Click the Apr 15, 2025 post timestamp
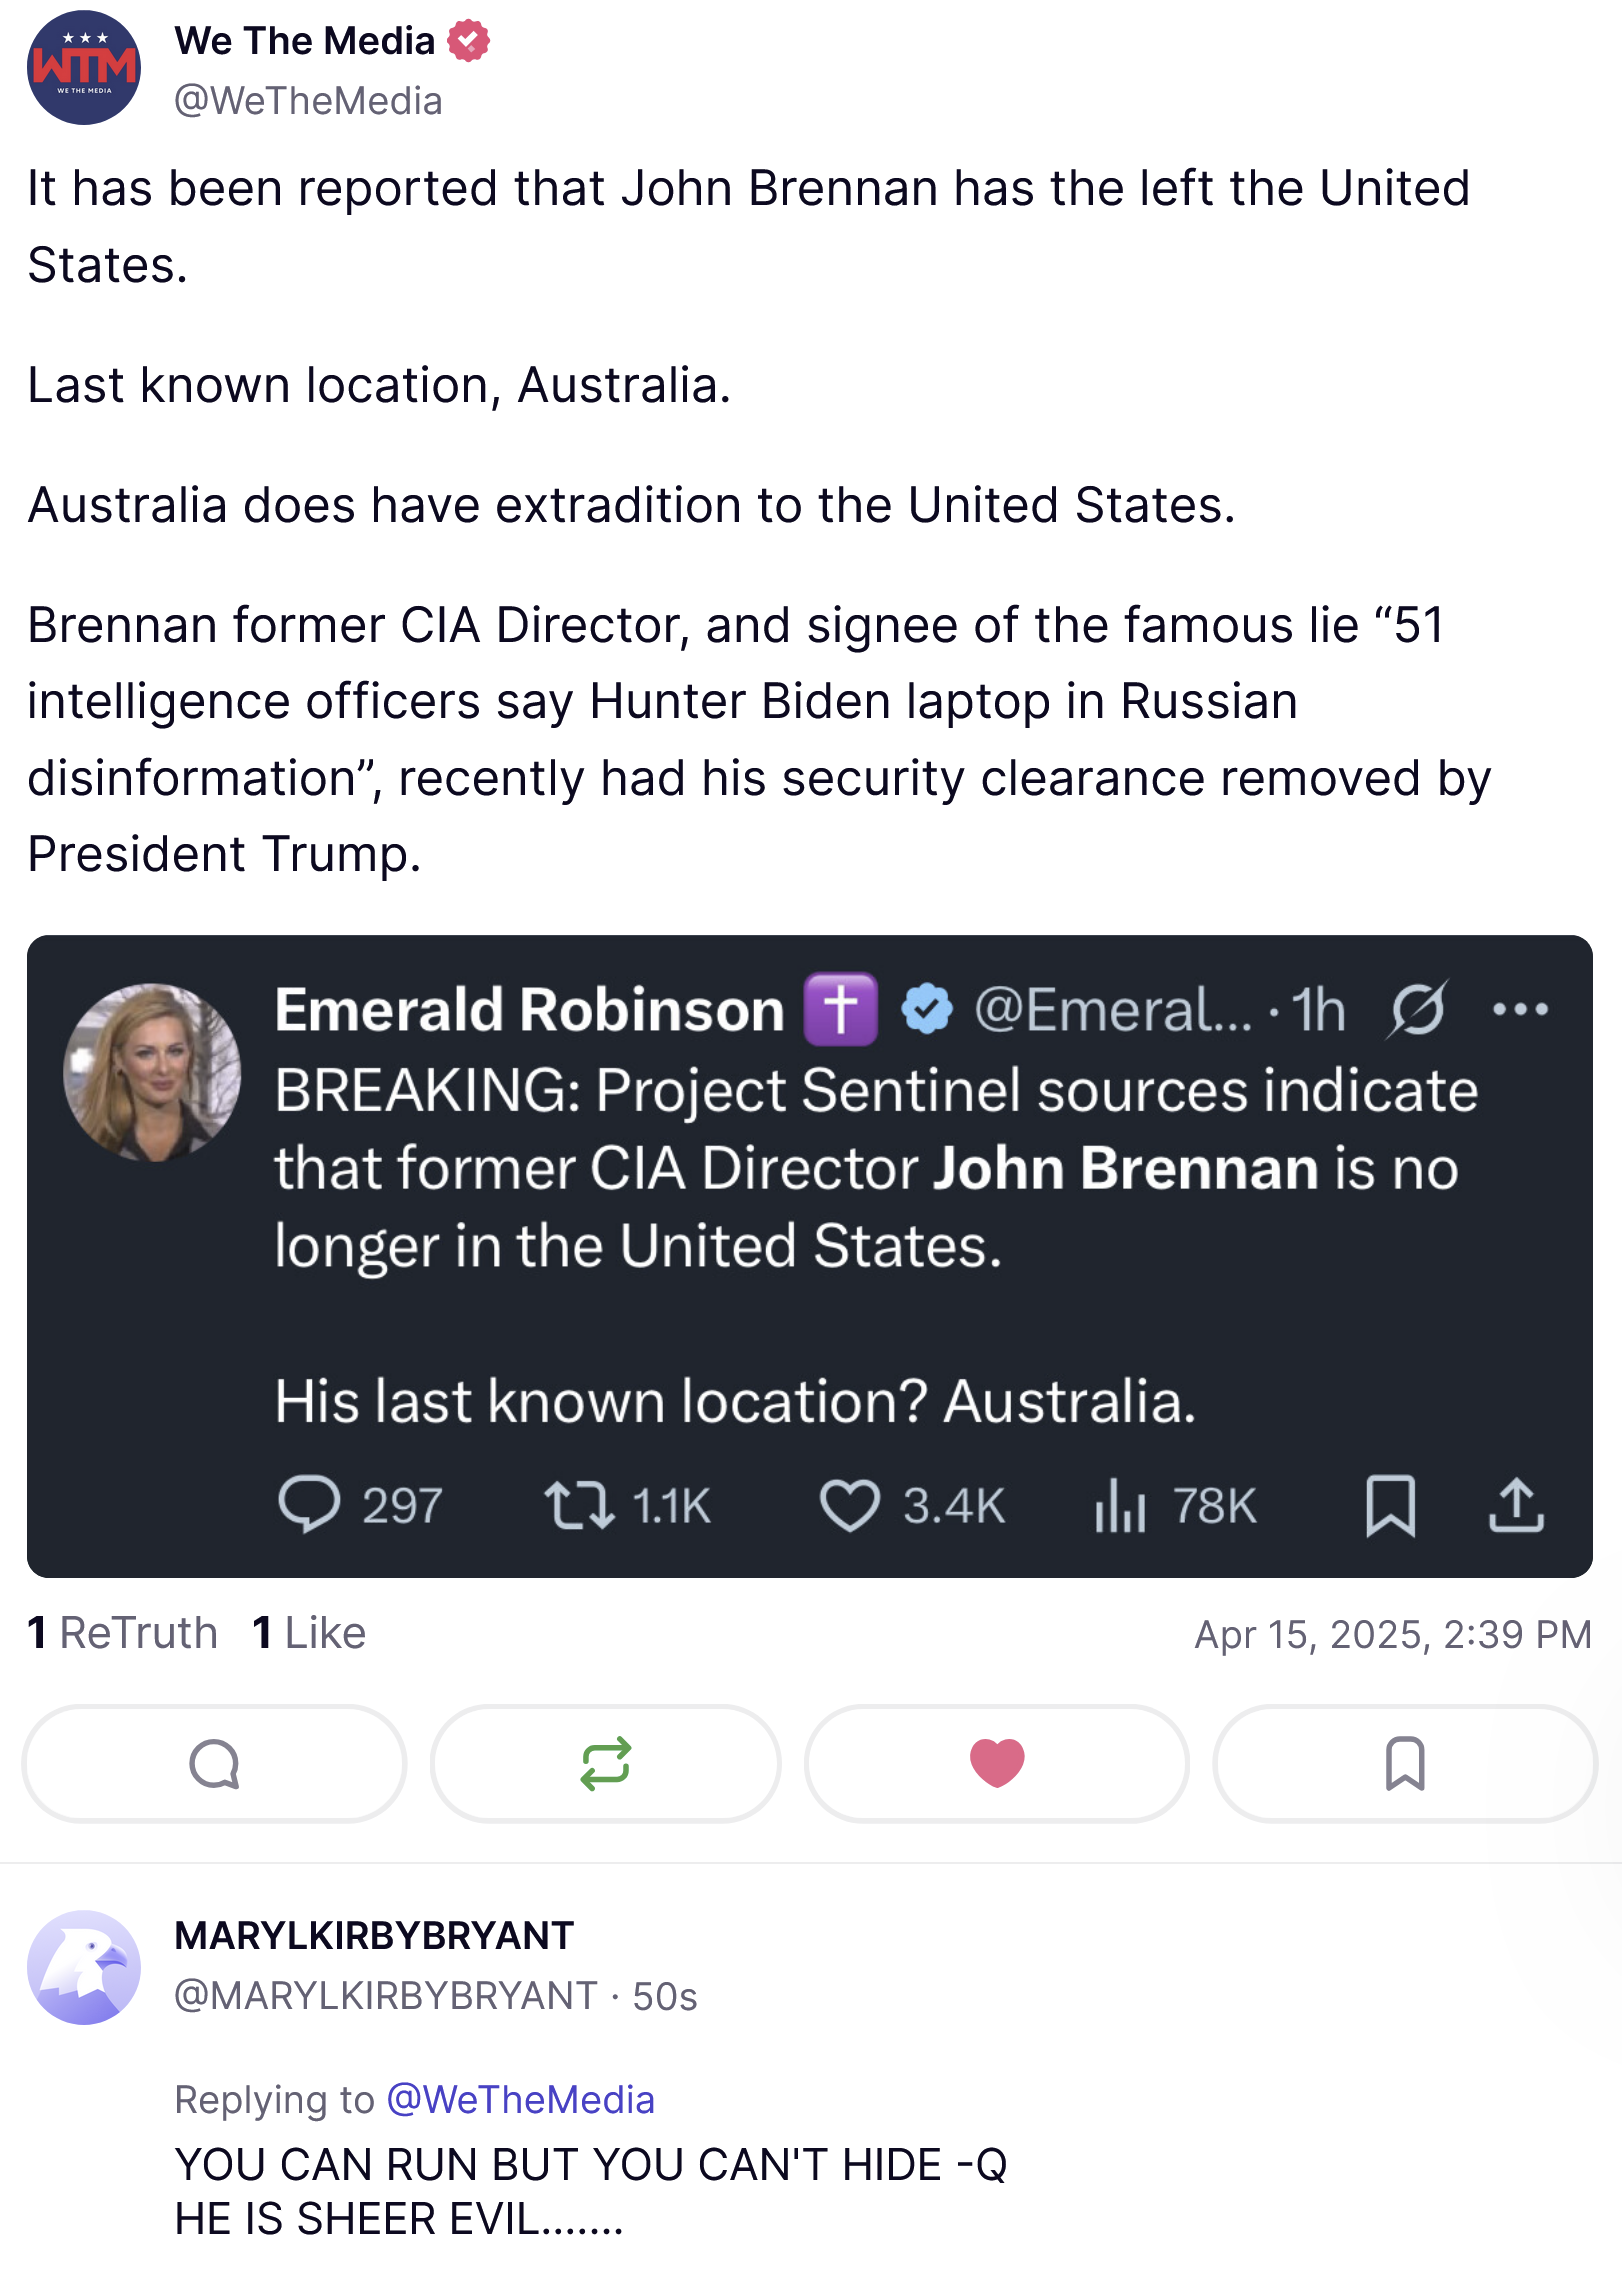This screenshot has height=2293, width=1622. (1392, 1635)
